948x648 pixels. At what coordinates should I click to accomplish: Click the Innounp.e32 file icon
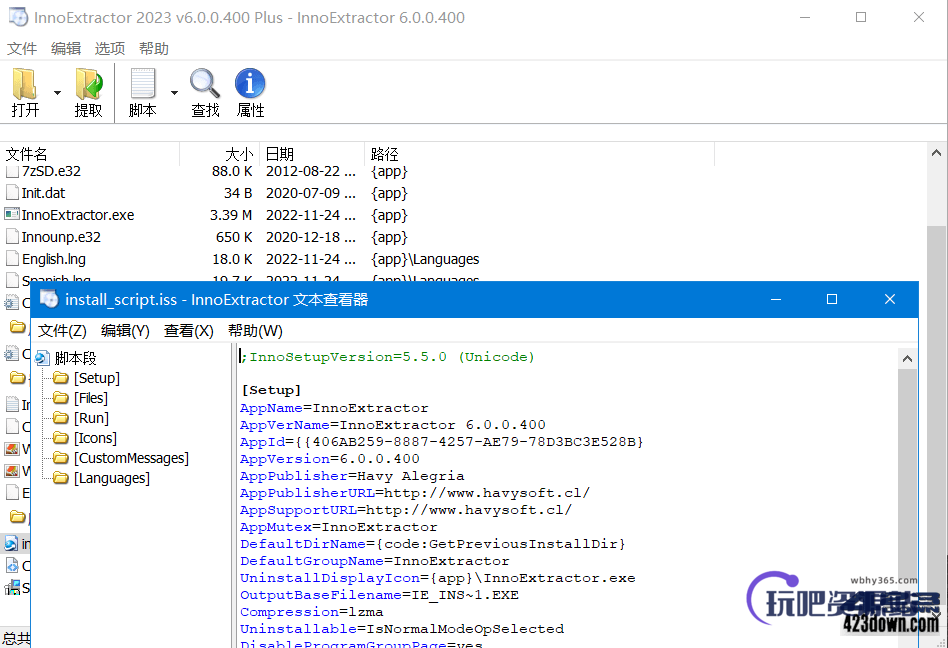(x=12, y=237)
